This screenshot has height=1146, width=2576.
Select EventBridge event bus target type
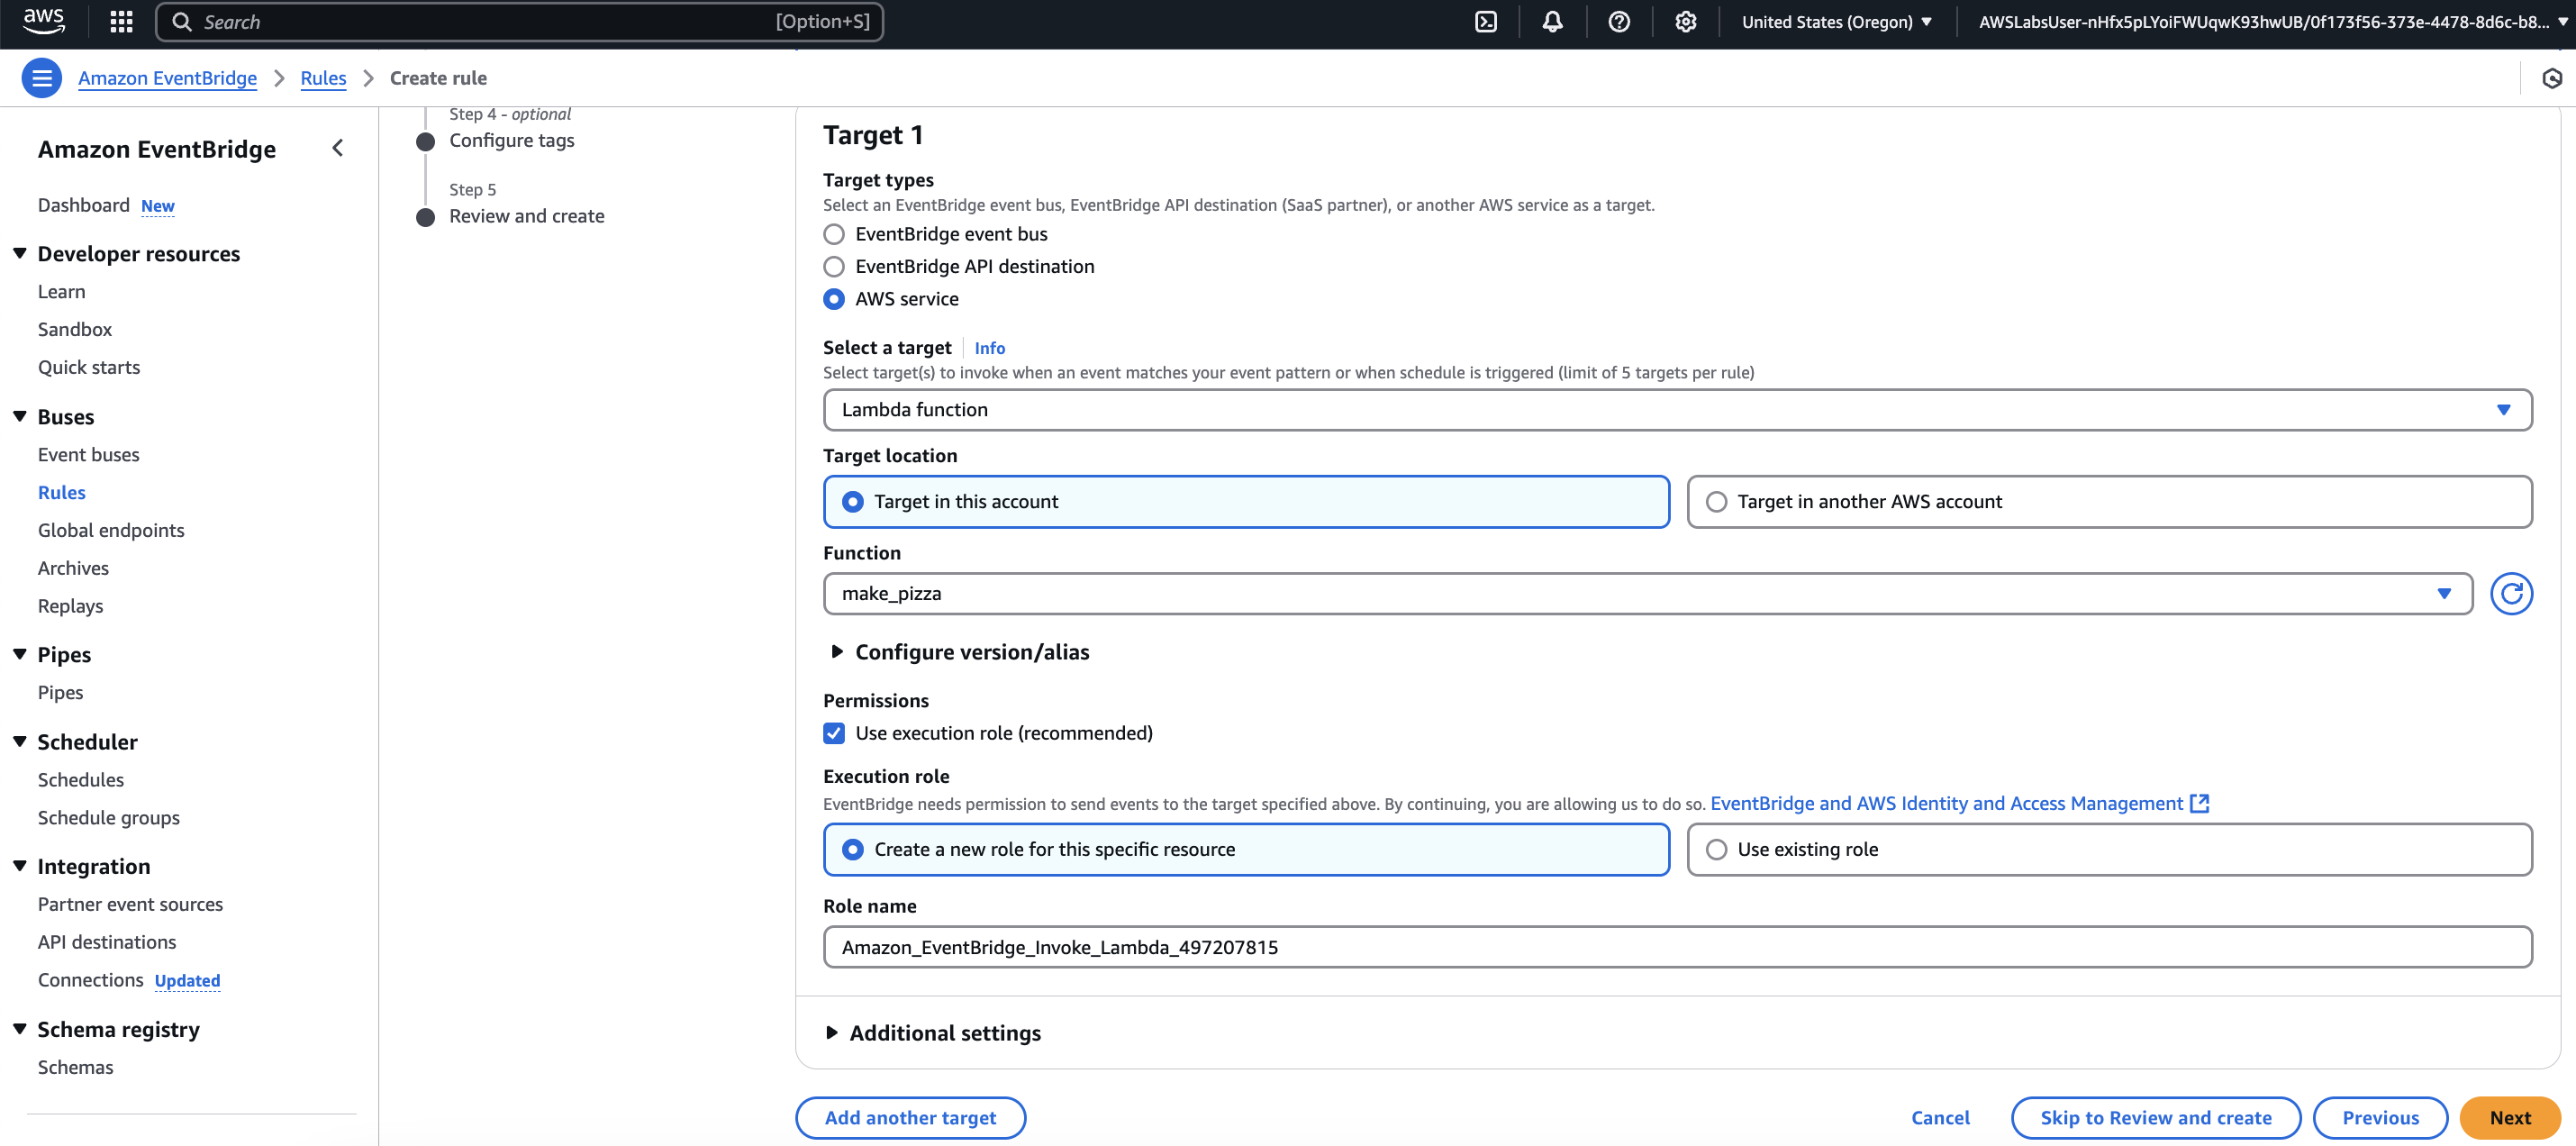click(x=834, y=234)
